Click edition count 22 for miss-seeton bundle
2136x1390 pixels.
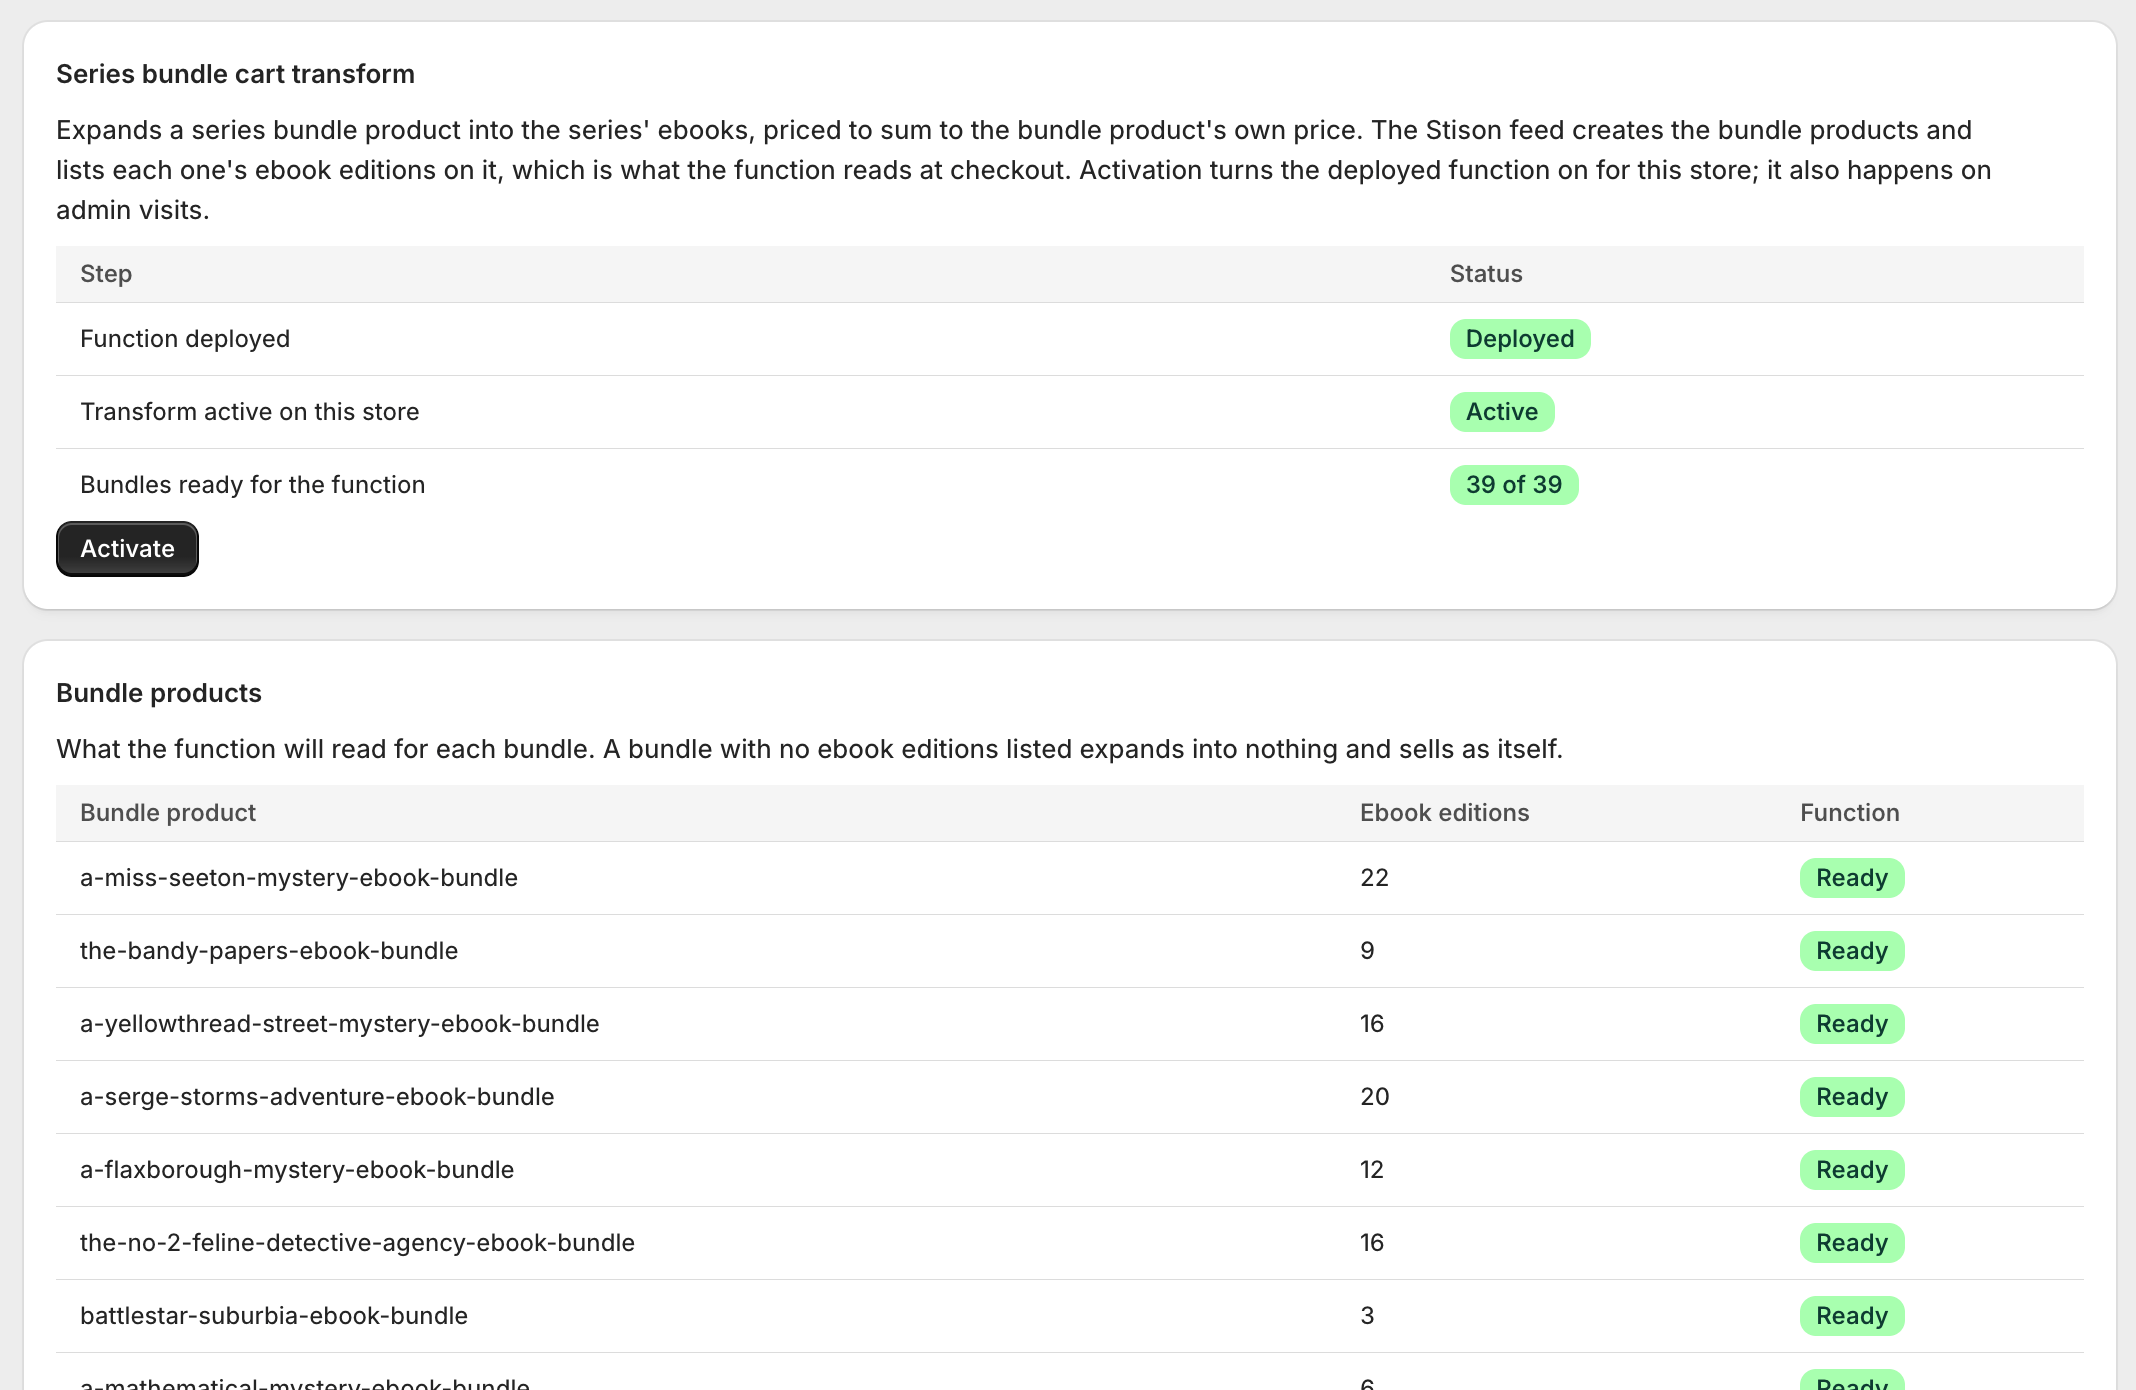[x=1374, y=878]
